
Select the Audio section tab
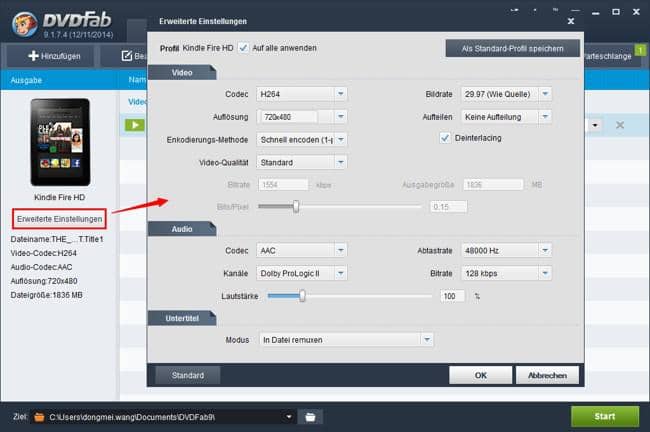click(x=182, y=229)
